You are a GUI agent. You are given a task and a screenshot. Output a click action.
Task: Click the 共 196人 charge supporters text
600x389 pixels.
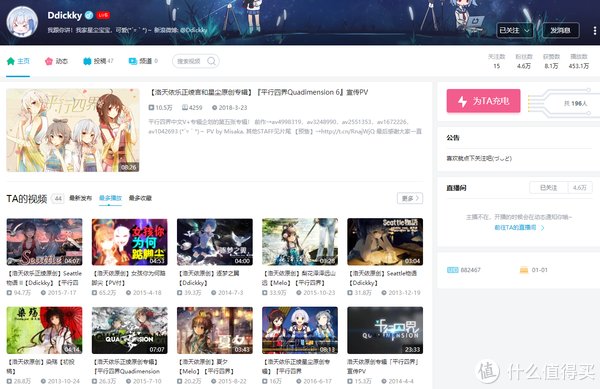(x=576, y=103)
